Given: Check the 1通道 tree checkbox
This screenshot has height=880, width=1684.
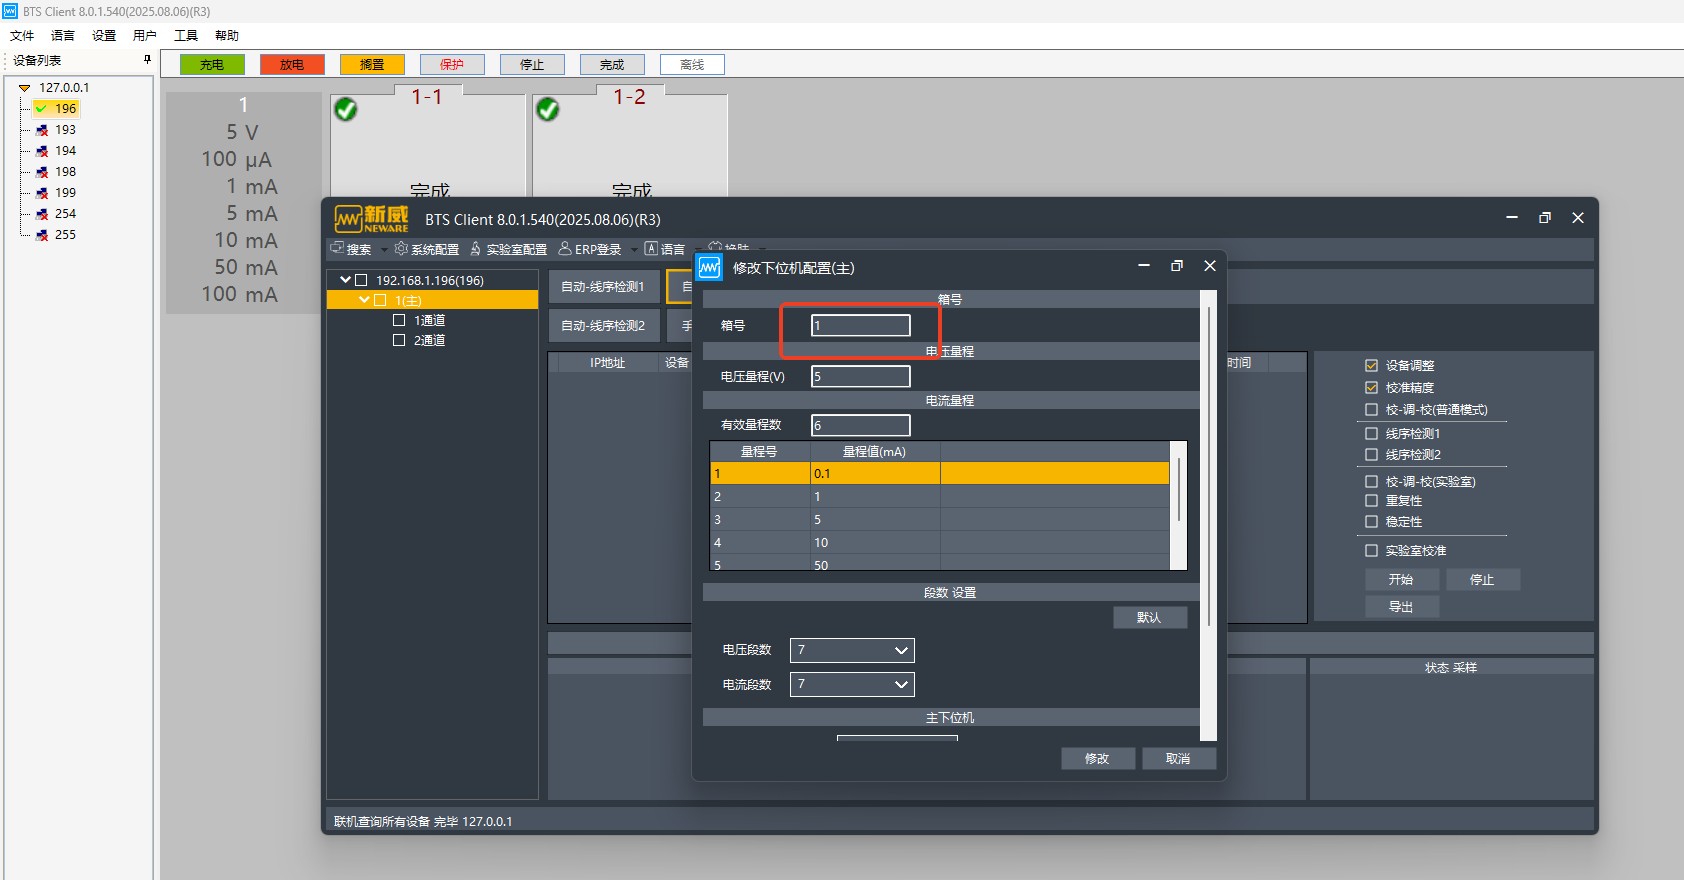Looking at the screenshot, I should [x=399, y=320].
